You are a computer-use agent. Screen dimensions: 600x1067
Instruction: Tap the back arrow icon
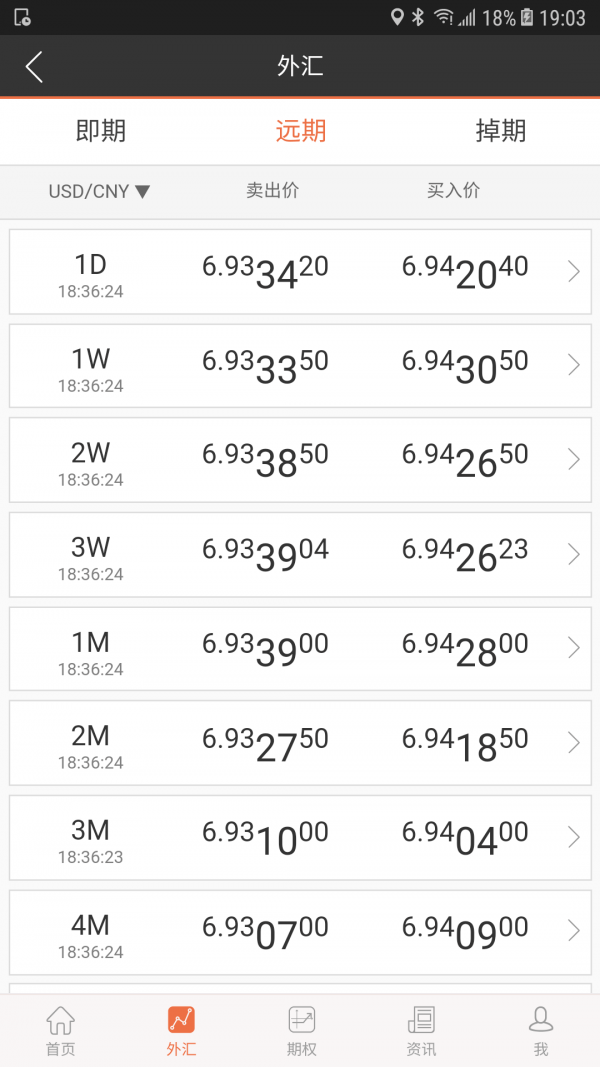pos(35,67)
